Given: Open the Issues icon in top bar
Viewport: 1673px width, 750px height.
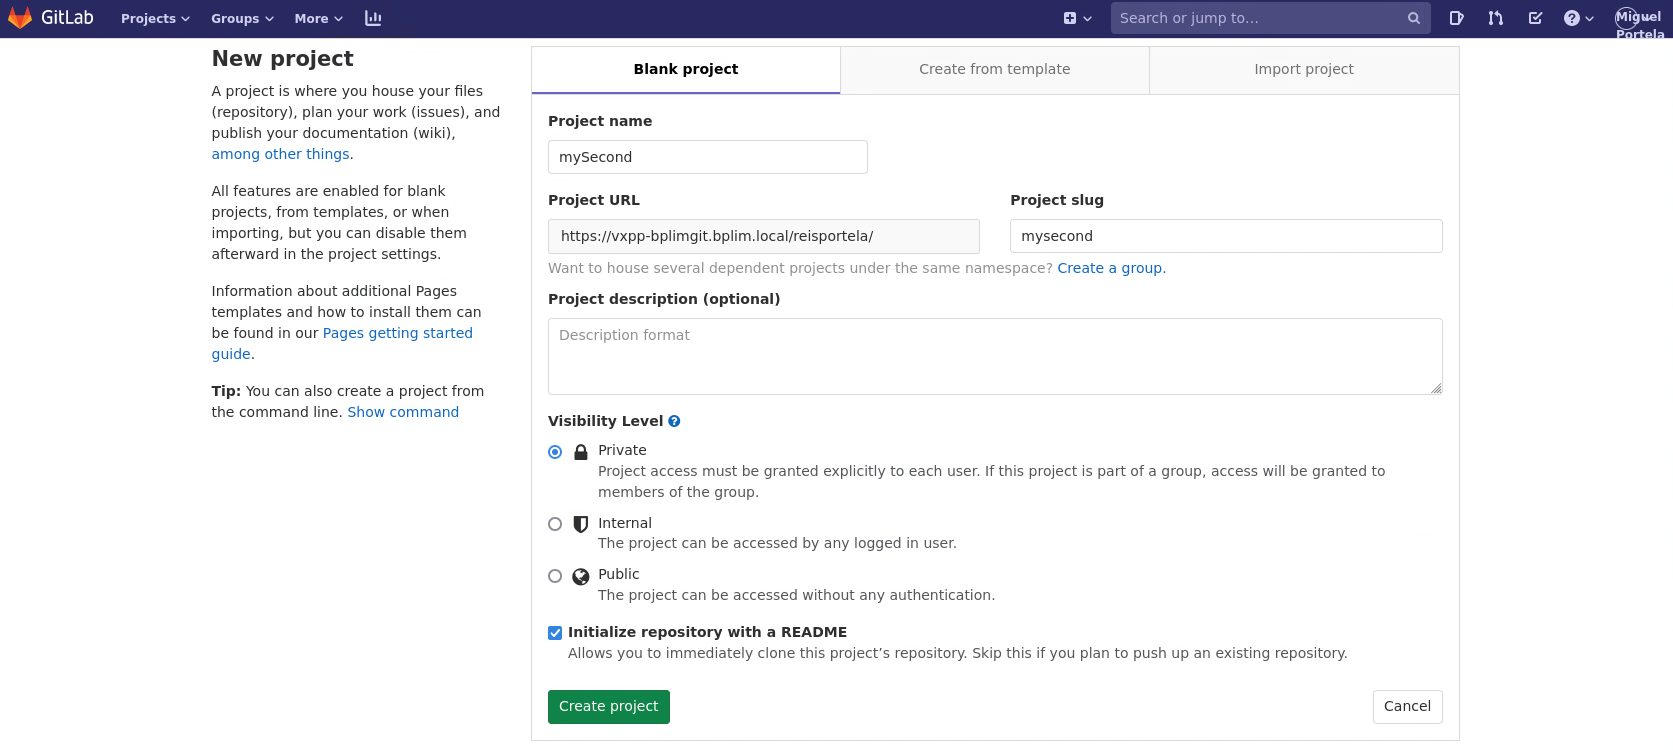Looking at the screenshot, I should point(1456,18).
